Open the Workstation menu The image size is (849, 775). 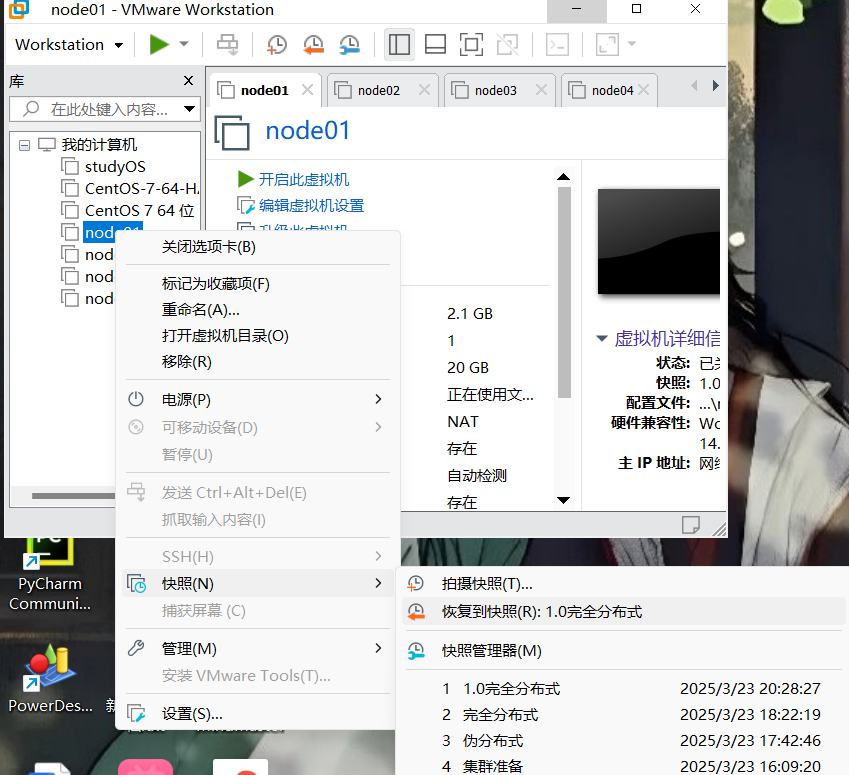point(69,44)
